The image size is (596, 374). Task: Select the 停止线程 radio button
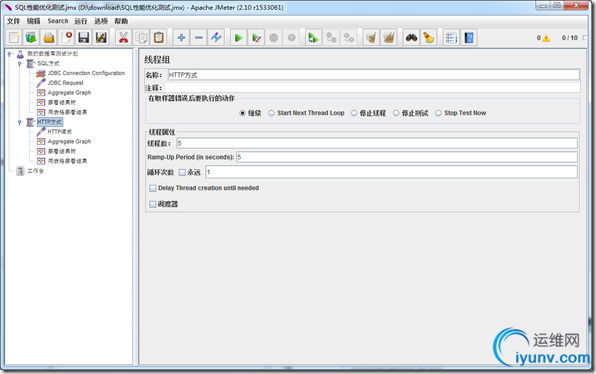point(354,113)
